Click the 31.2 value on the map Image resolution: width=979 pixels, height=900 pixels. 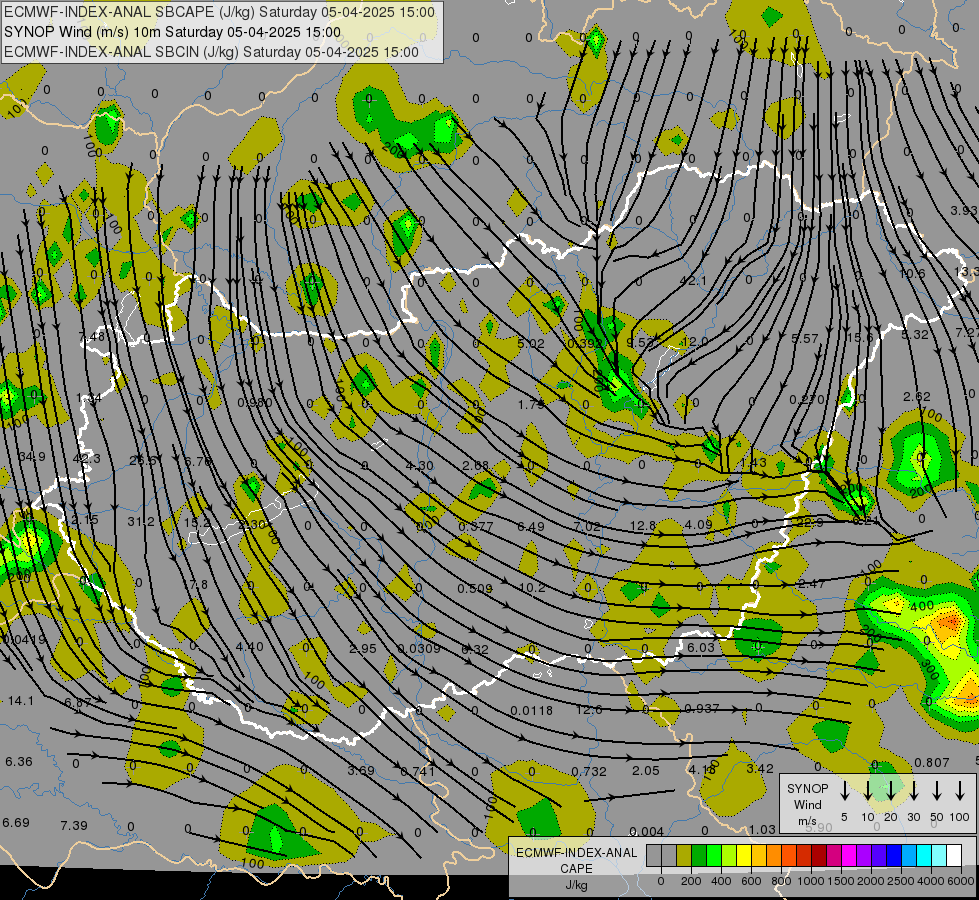pyautogui.click(x=140, y=522)
